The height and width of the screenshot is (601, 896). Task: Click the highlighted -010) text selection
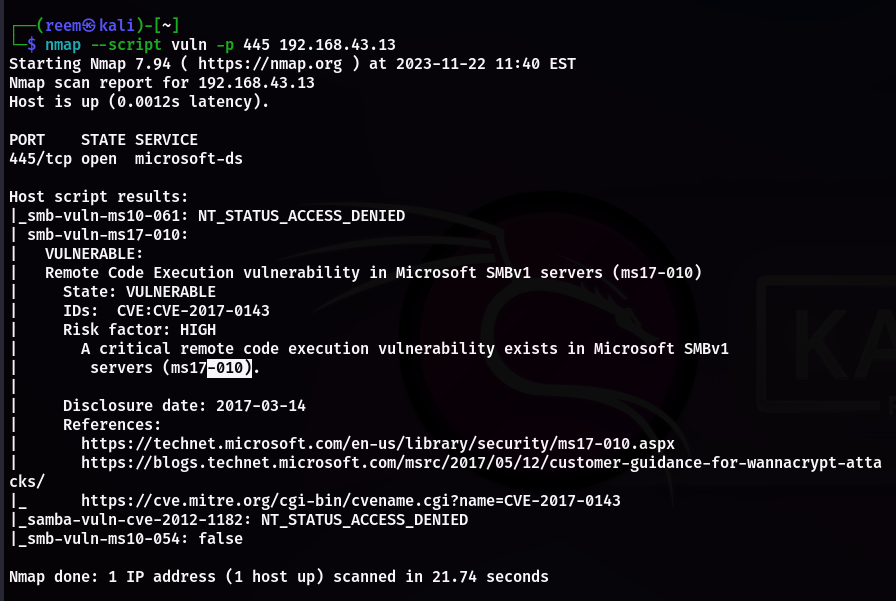click(229, 368)
